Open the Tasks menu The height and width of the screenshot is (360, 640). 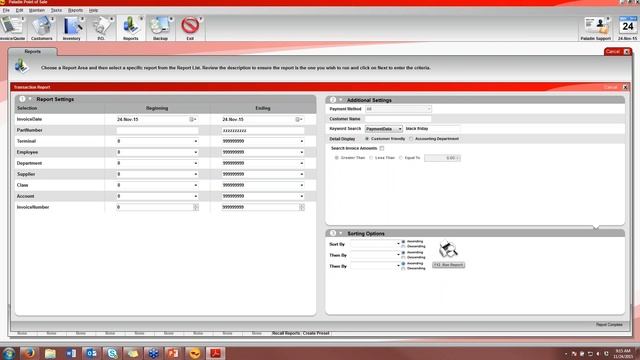pos(56,10)
